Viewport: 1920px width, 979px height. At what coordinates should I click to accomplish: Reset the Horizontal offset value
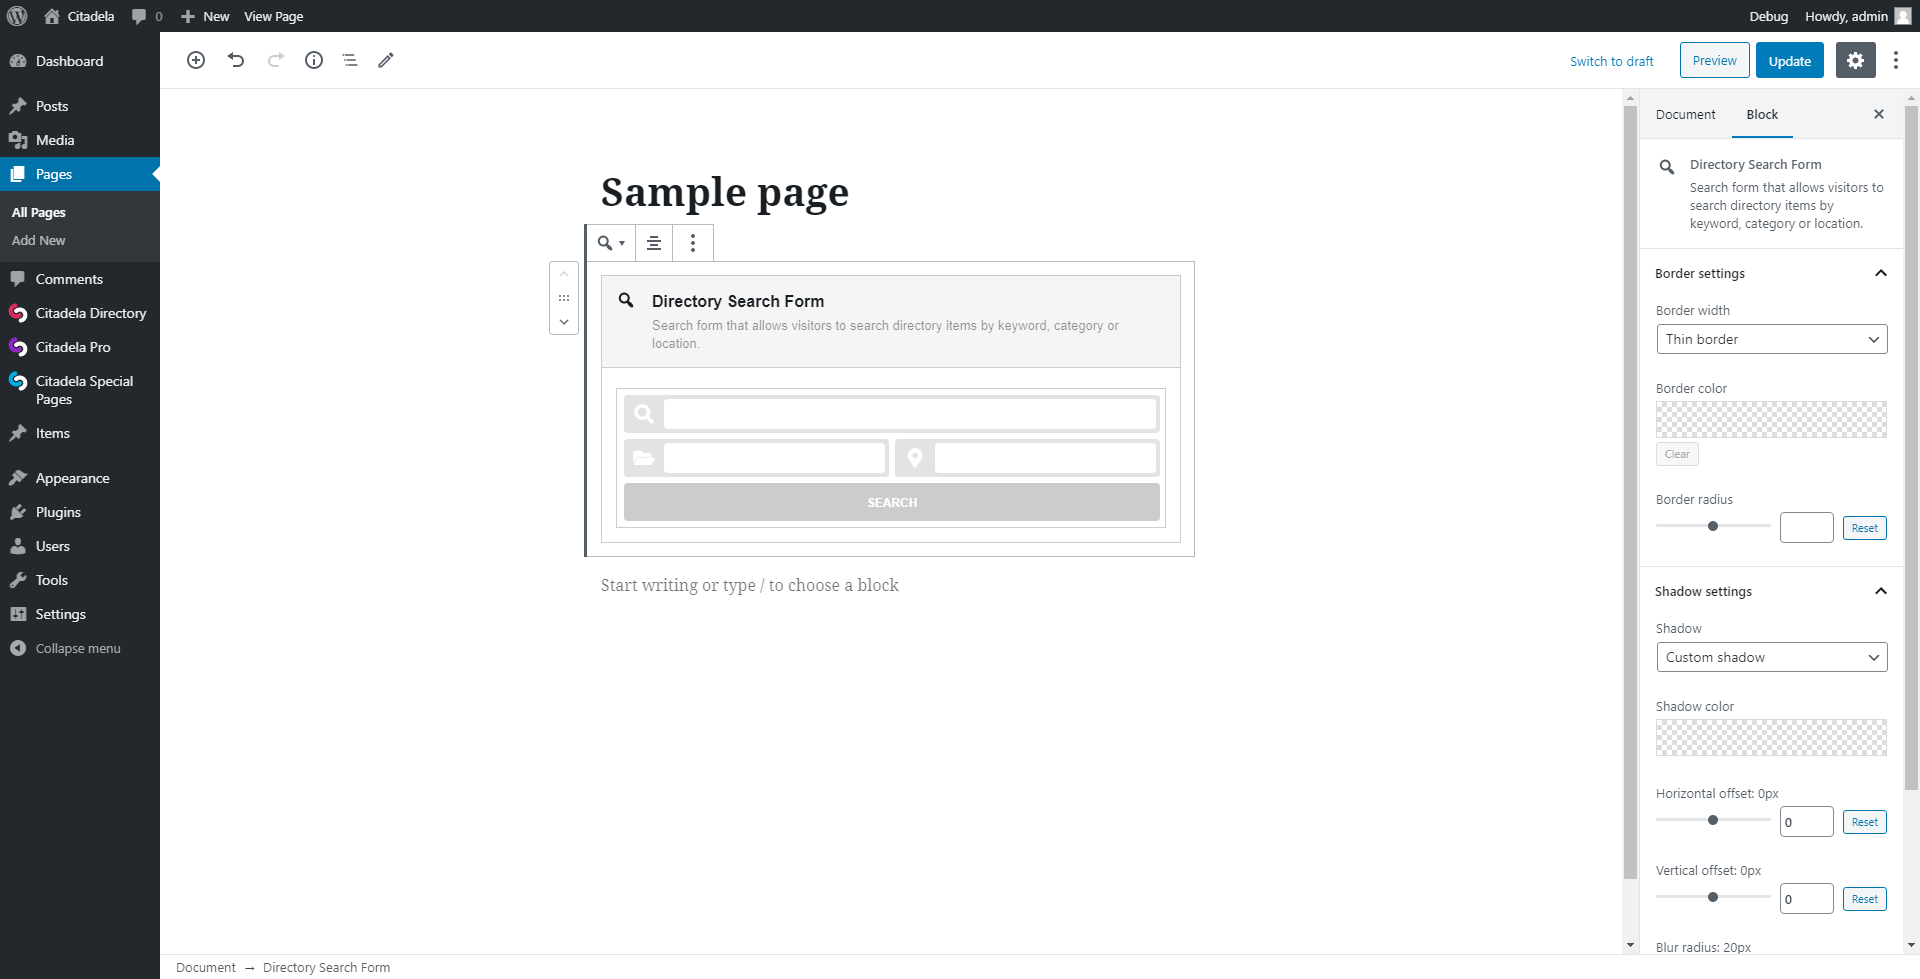click(1864, 822)
